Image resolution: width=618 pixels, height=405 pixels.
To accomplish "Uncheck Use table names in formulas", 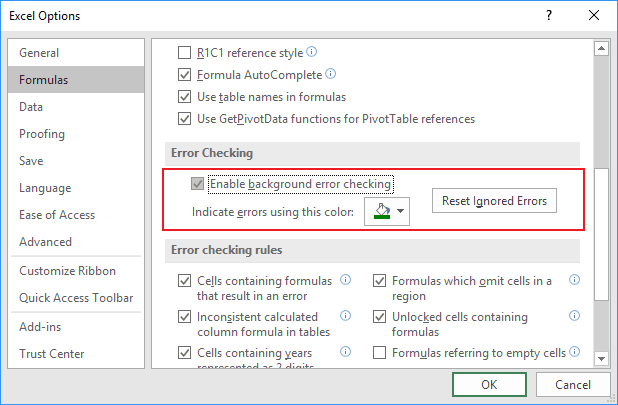I will [184, 97].
